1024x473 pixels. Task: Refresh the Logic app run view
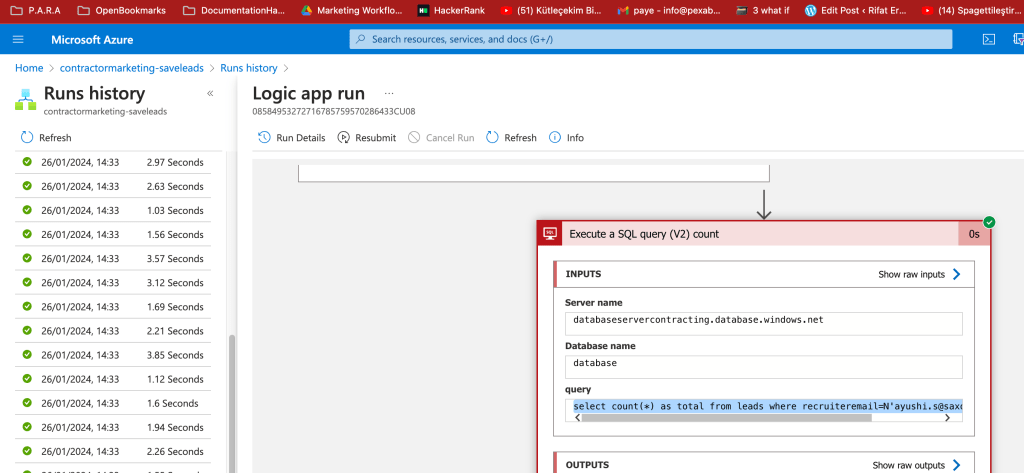pyautogui.click(x=511, y=138)
